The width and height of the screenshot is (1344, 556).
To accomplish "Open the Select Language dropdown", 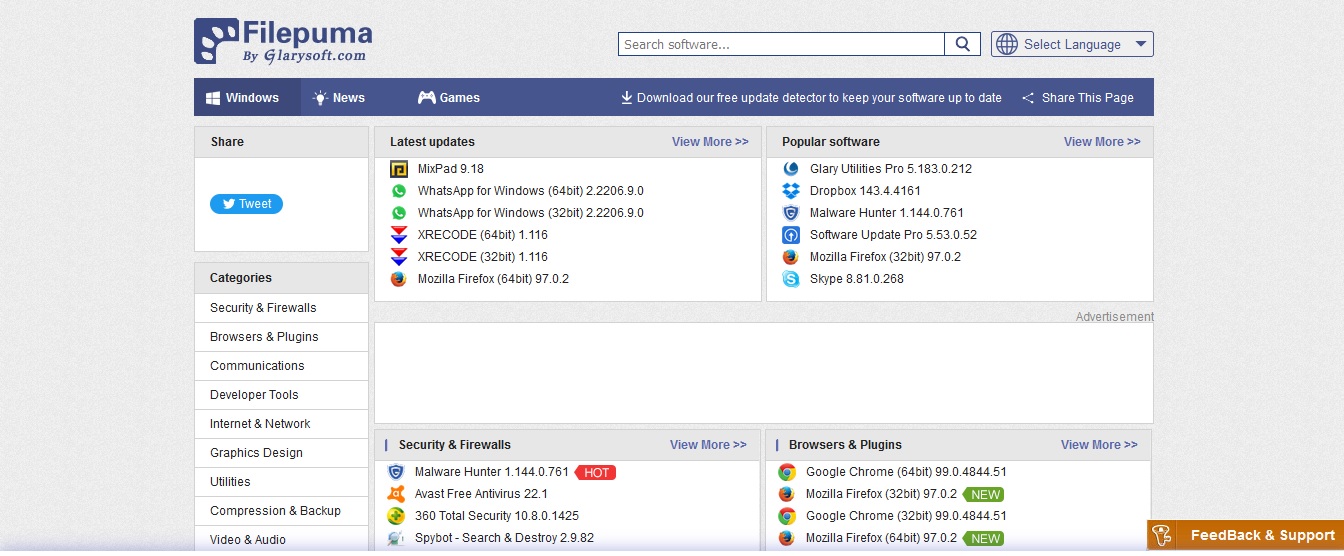I will 1072,44.
